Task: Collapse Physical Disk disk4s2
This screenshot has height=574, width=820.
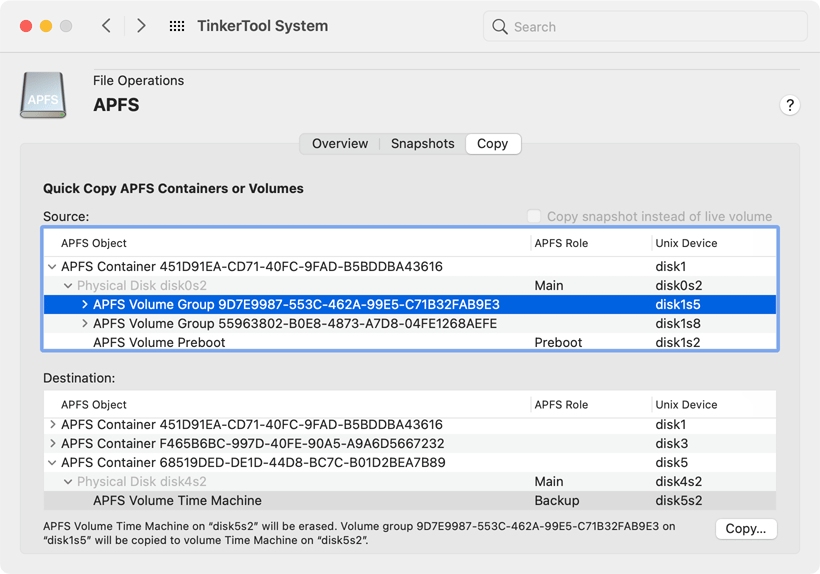Action: pyautogui.click(x=68, y=481)
